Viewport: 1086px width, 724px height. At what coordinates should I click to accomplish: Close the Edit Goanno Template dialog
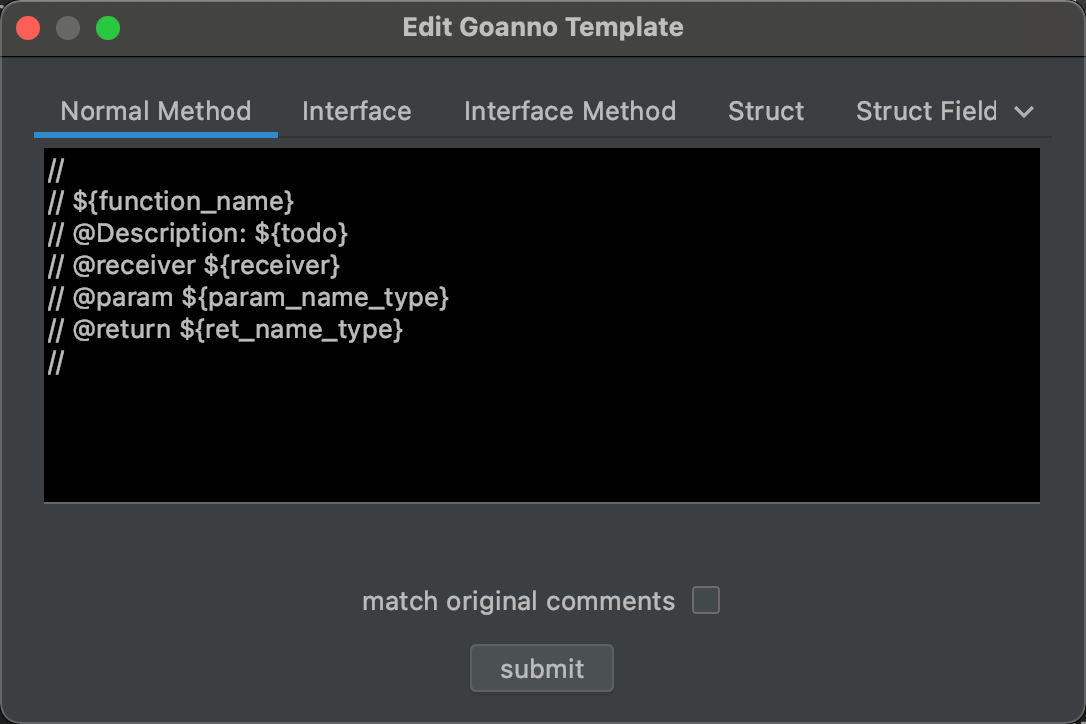click(x=28, y=28)
